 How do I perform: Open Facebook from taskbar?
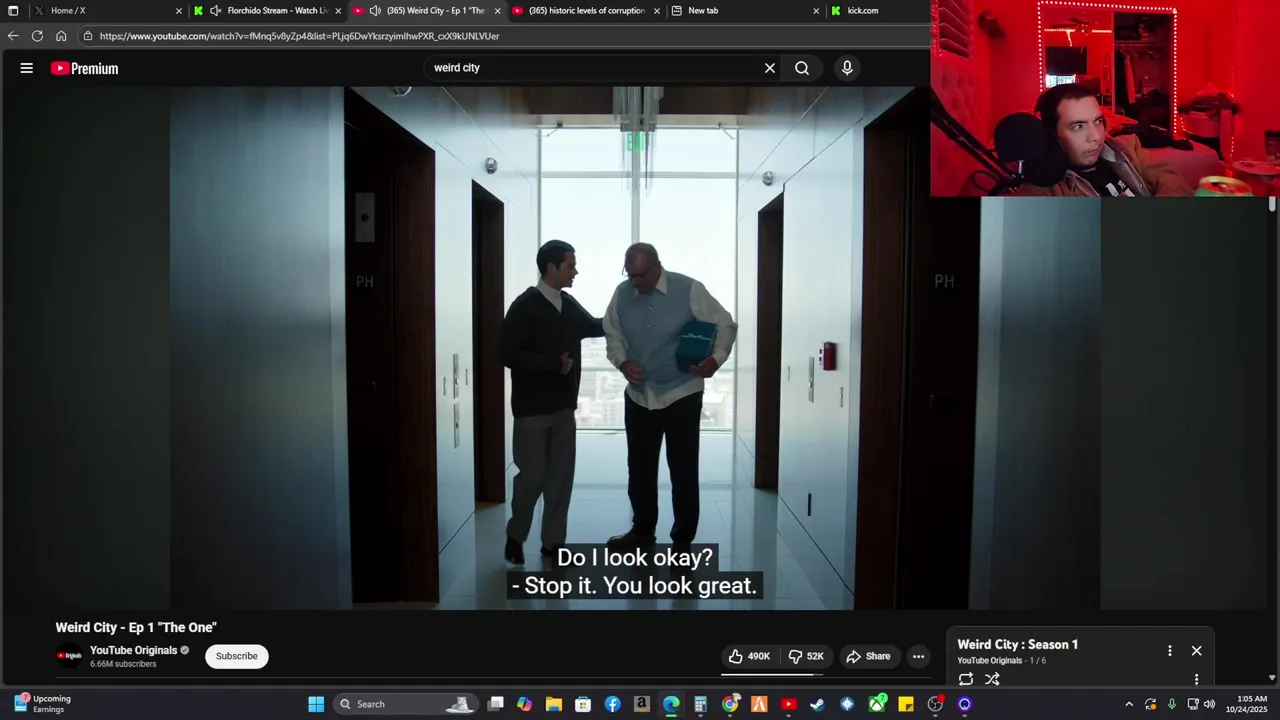[x=612, y=704]
